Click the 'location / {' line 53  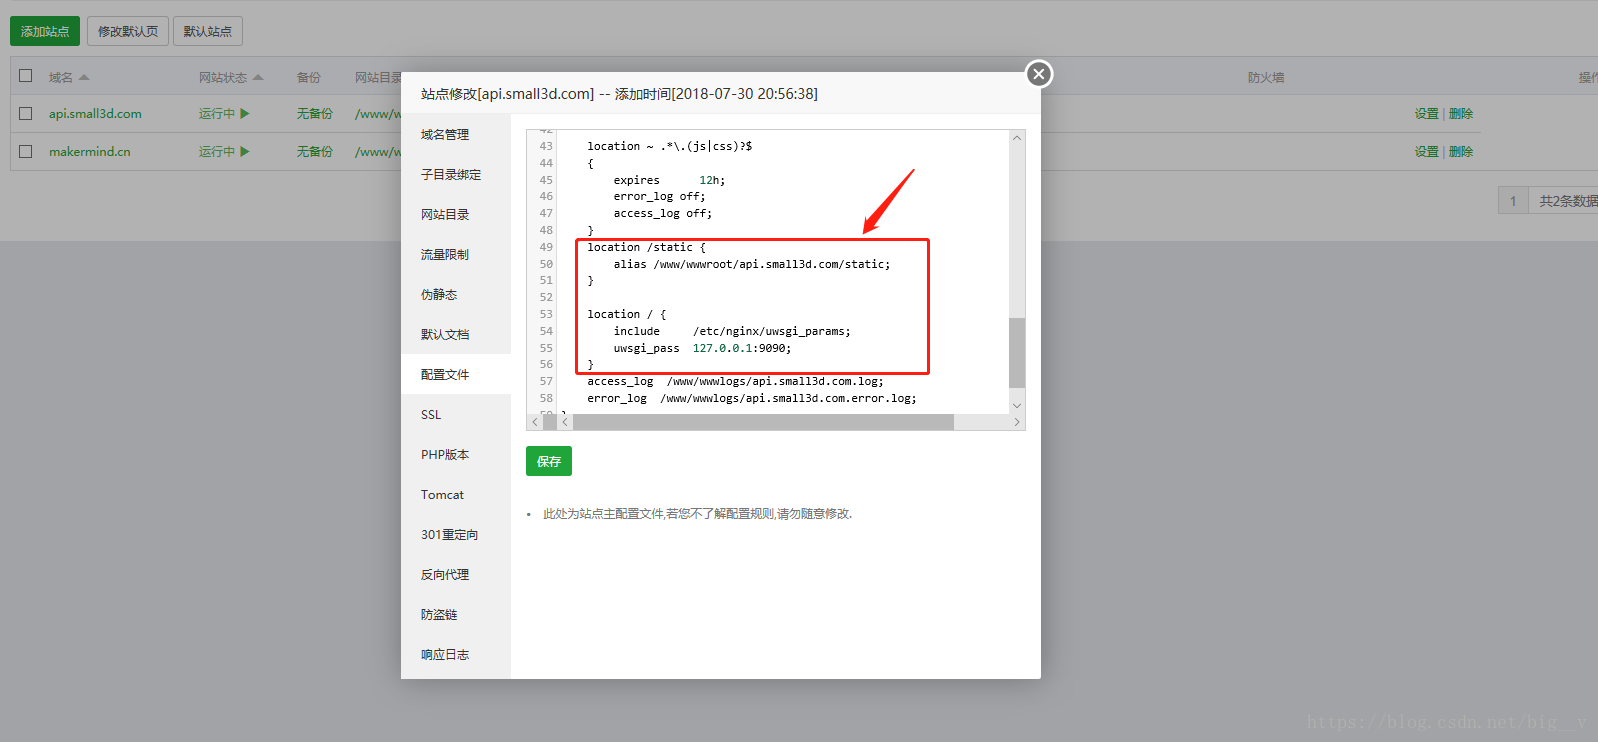[x=626, y=314]
